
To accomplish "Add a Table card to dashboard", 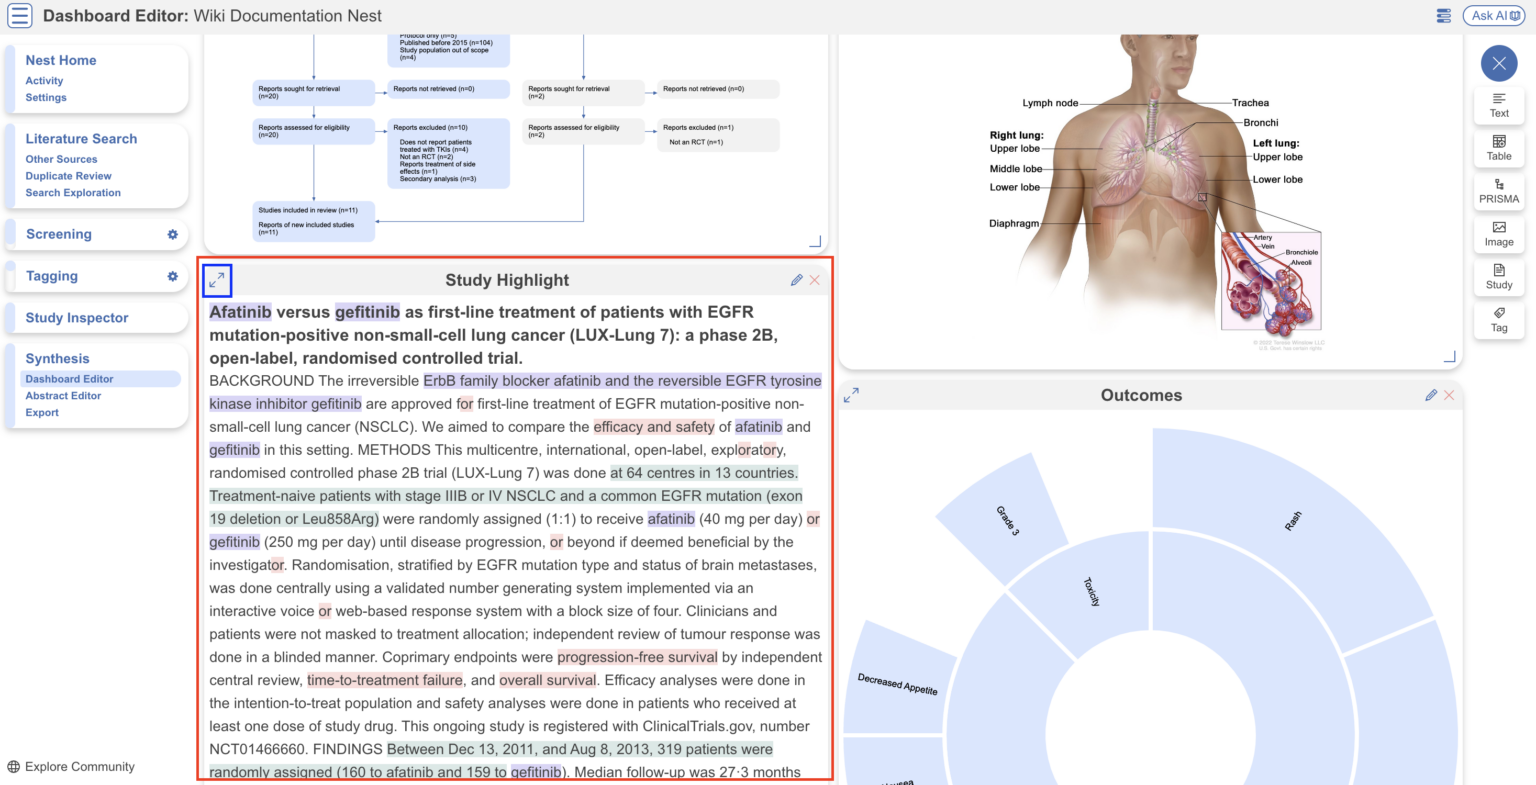I will coord(1498,148).
